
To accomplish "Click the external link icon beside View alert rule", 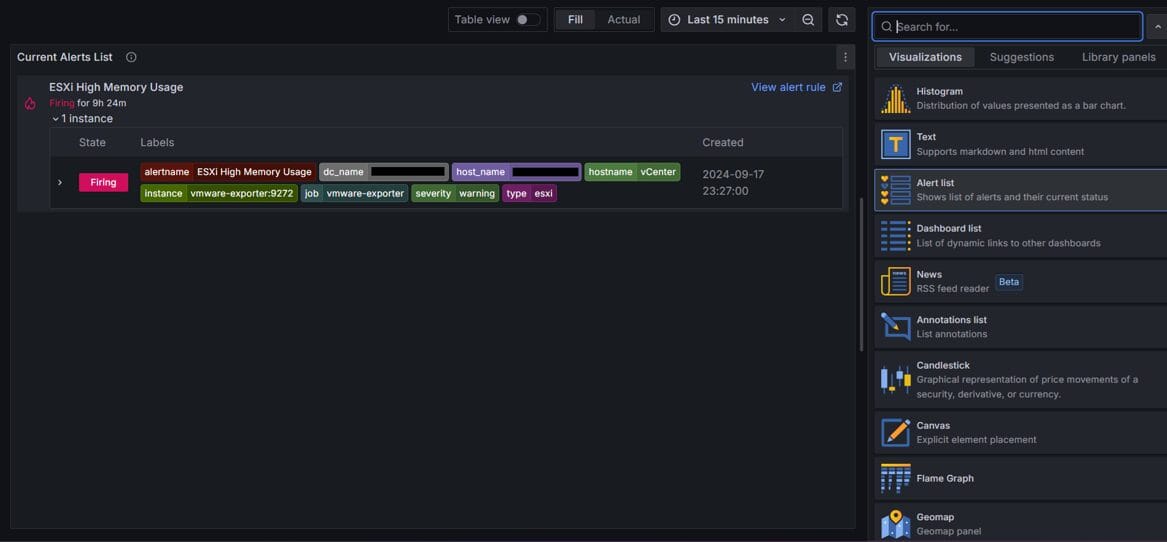I will pos(837,87).
